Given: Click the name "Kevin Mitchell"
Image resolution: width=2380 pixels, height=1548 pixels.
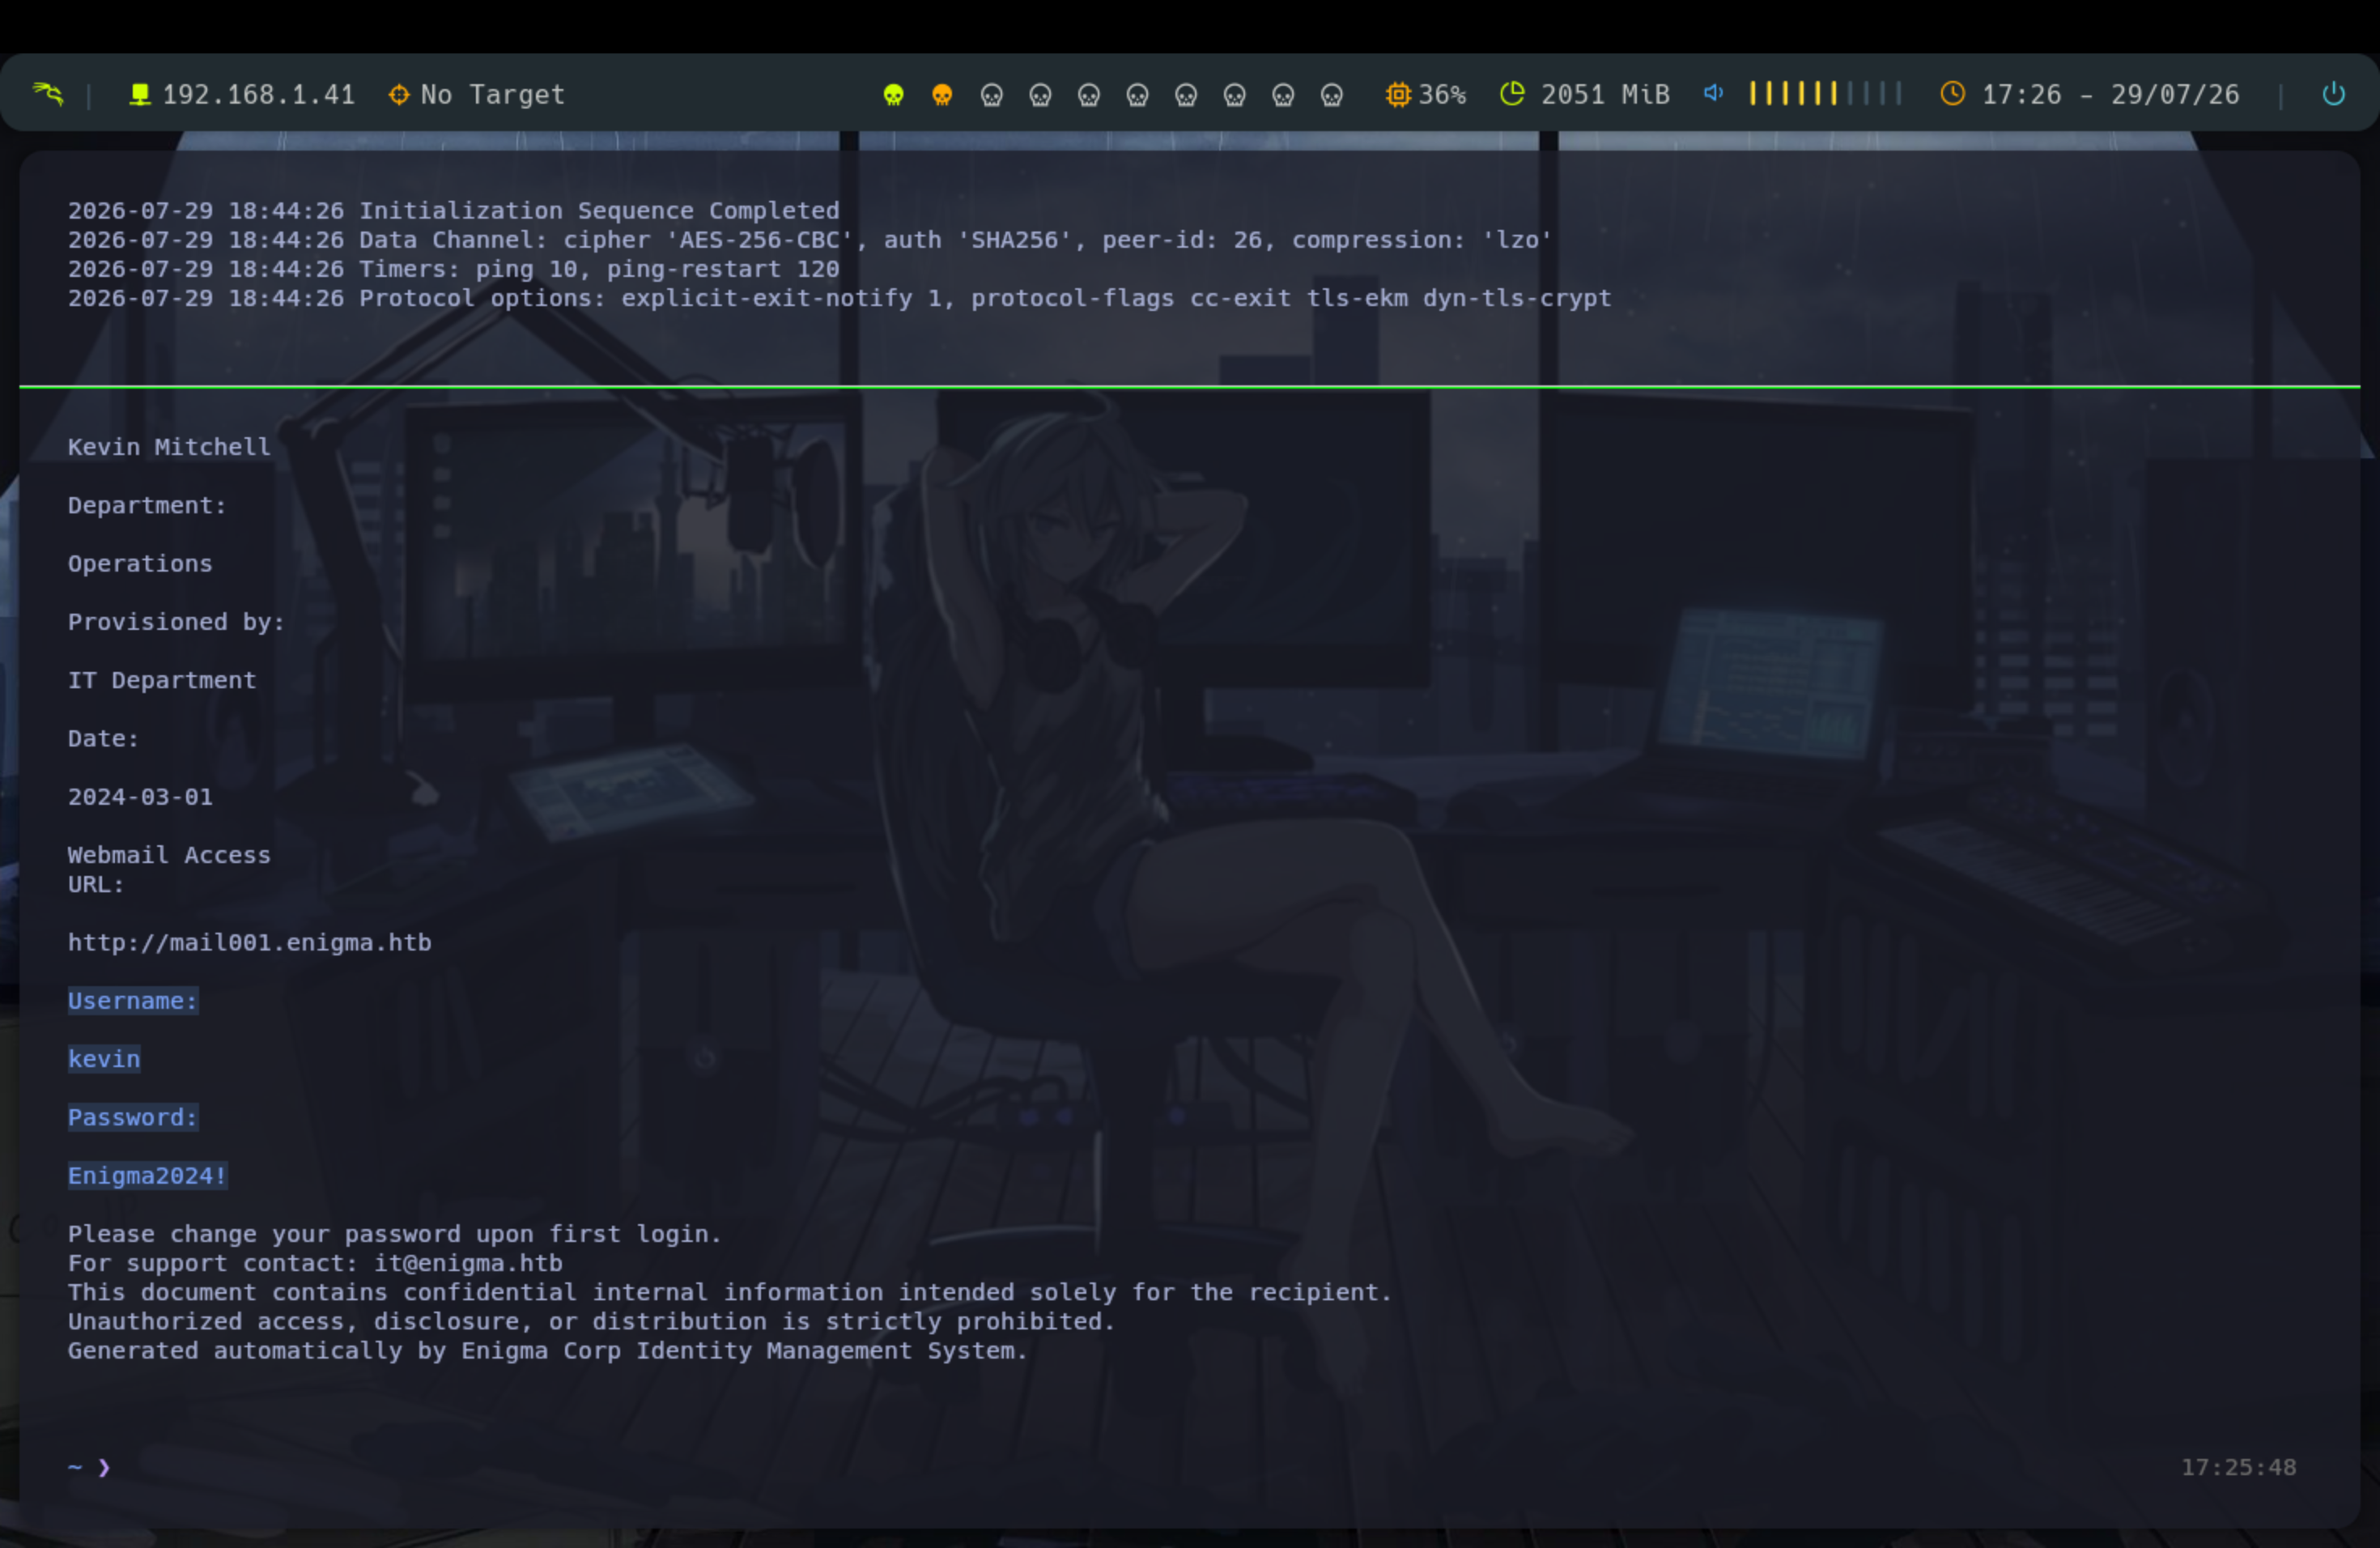Looking at the screenshot, I should tap(169, 447).
